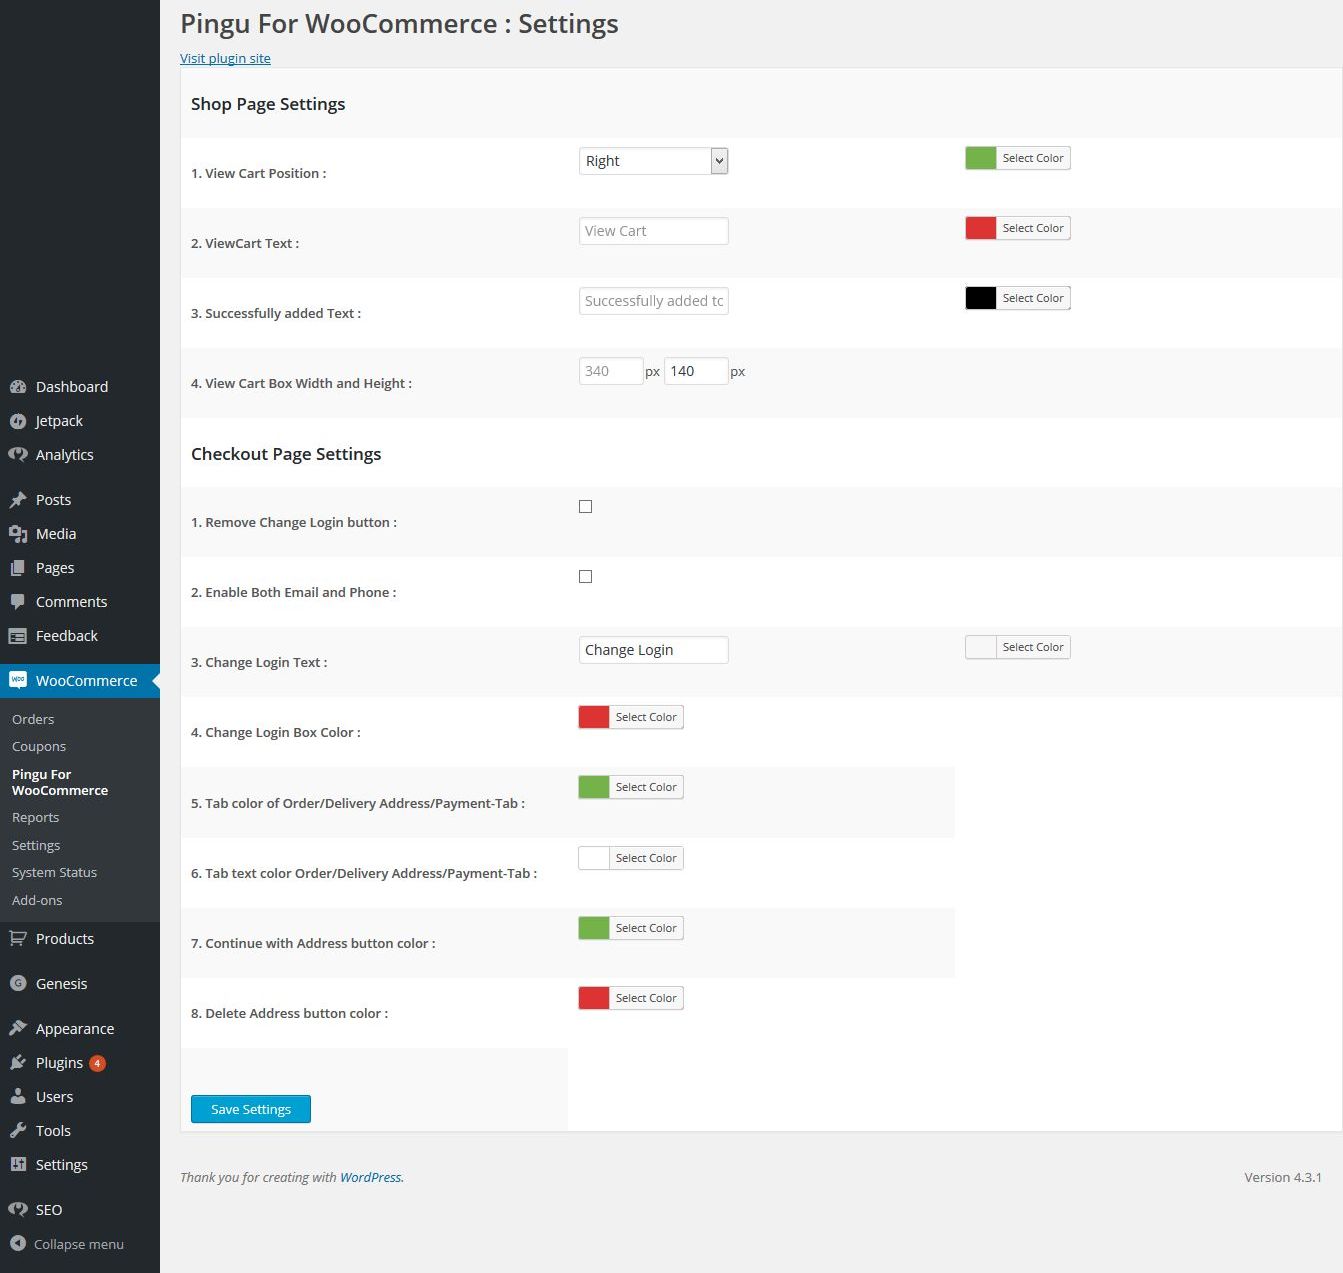Click the cart box width field showing 340
Screen dimensions: 1343x1273
[611, 371]
